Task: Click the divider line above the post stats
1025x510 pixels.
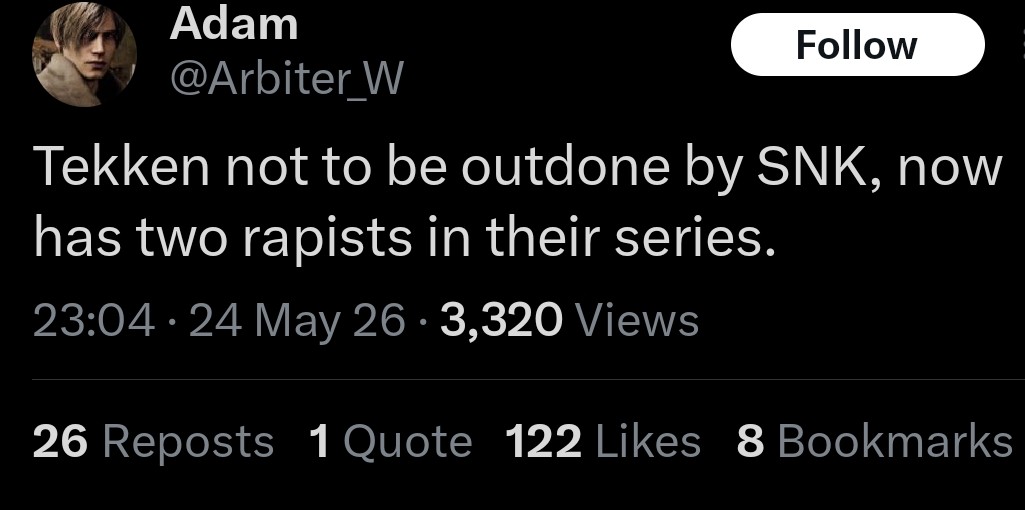Action: coord(528,379)
